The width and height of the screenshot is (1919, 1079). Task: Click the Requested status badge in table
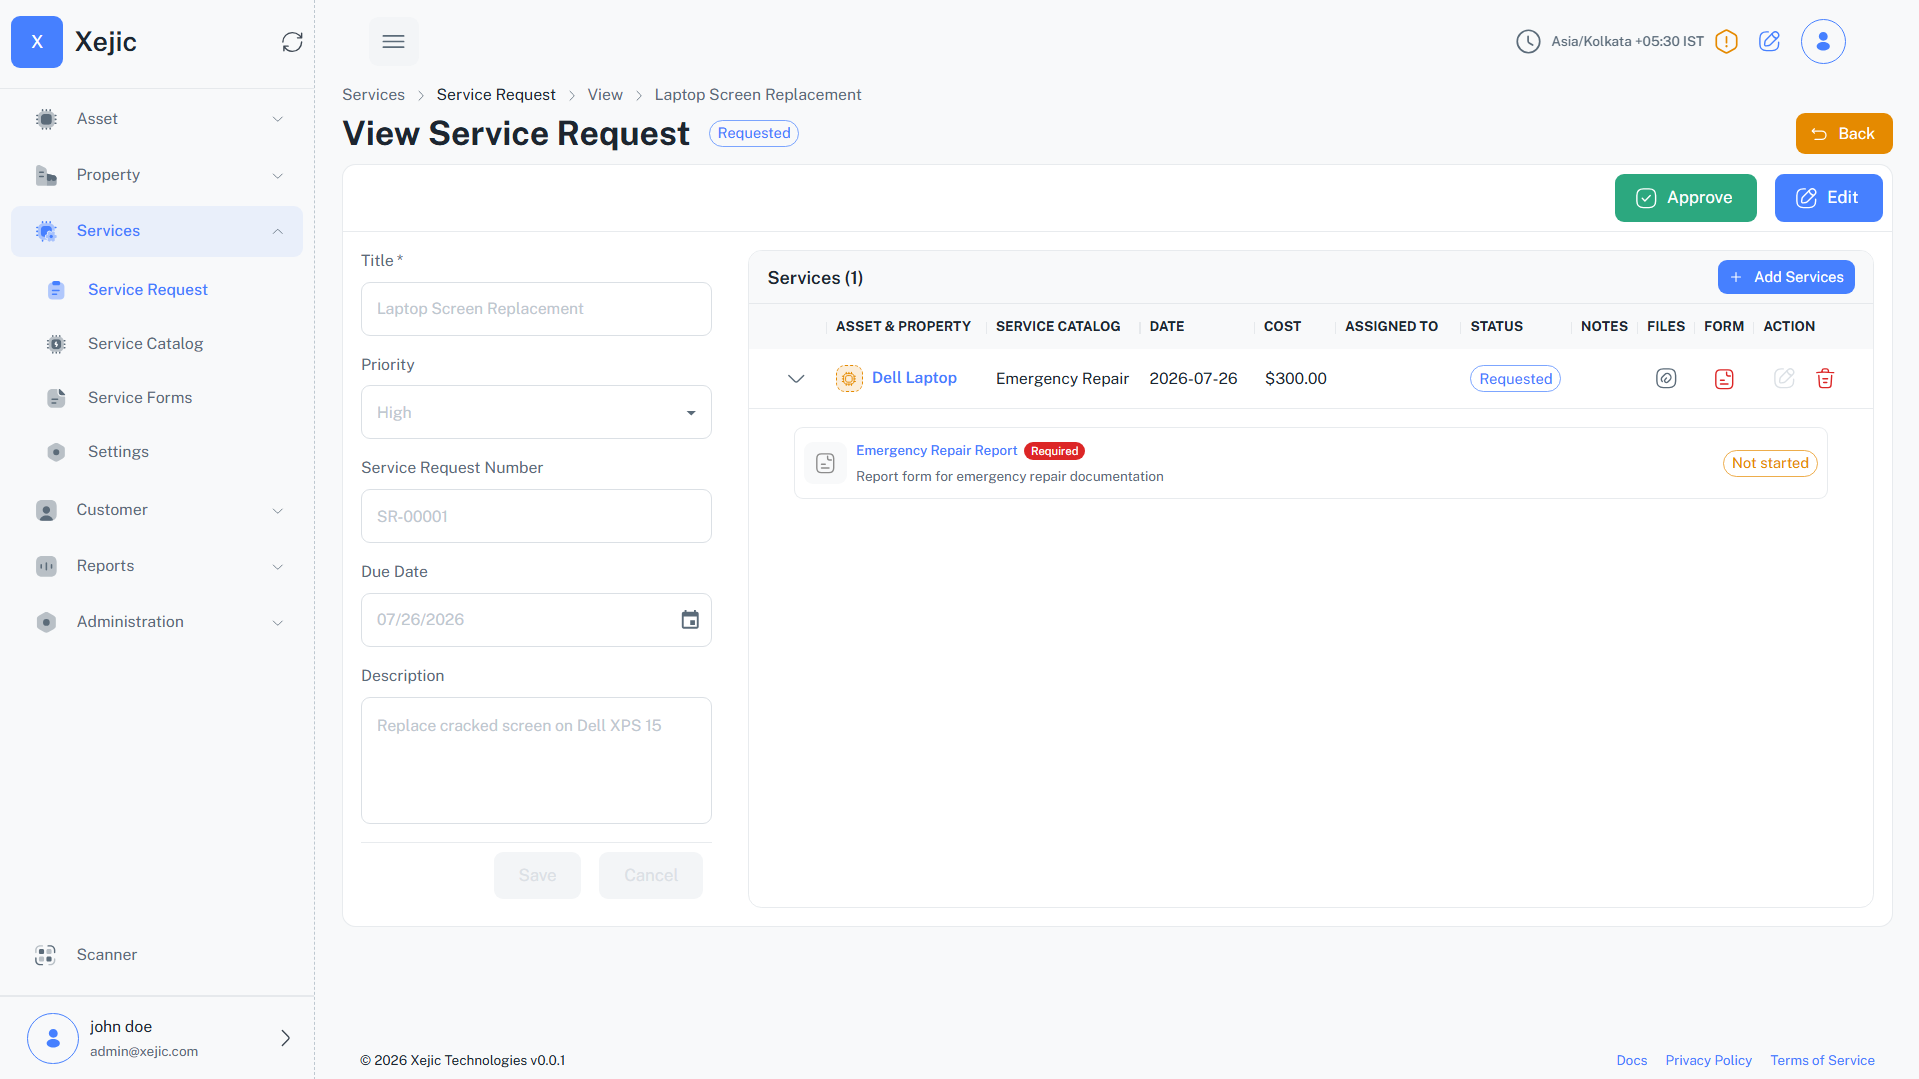(1515, 379)
